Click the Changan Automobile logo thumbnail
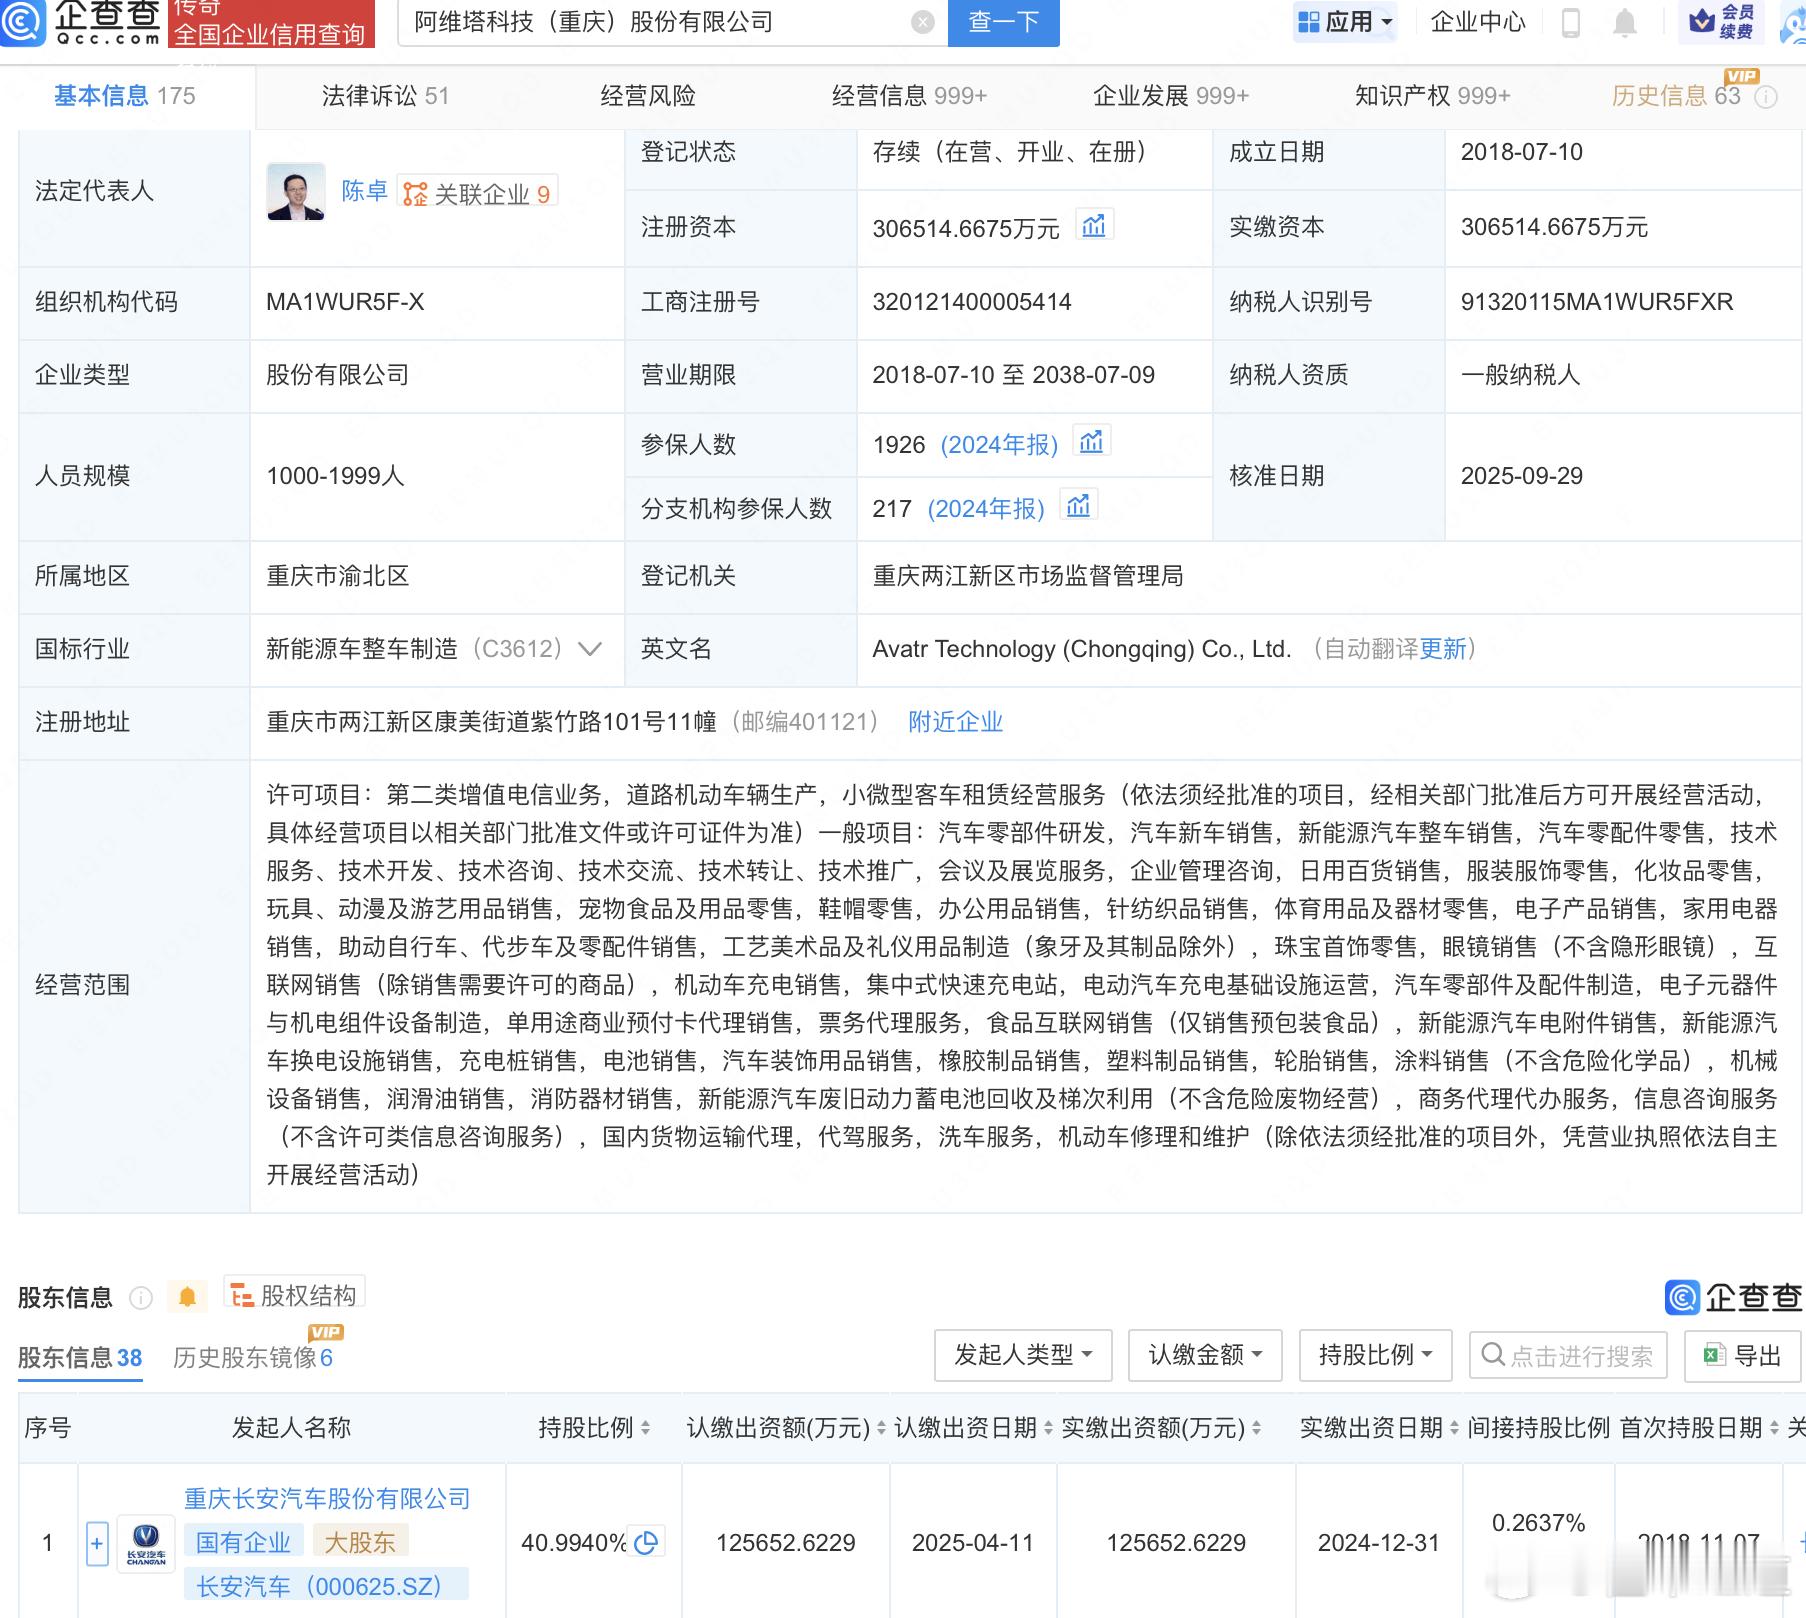The height and width of the screenshot is (1618, 1806). tap(146, 1544)
